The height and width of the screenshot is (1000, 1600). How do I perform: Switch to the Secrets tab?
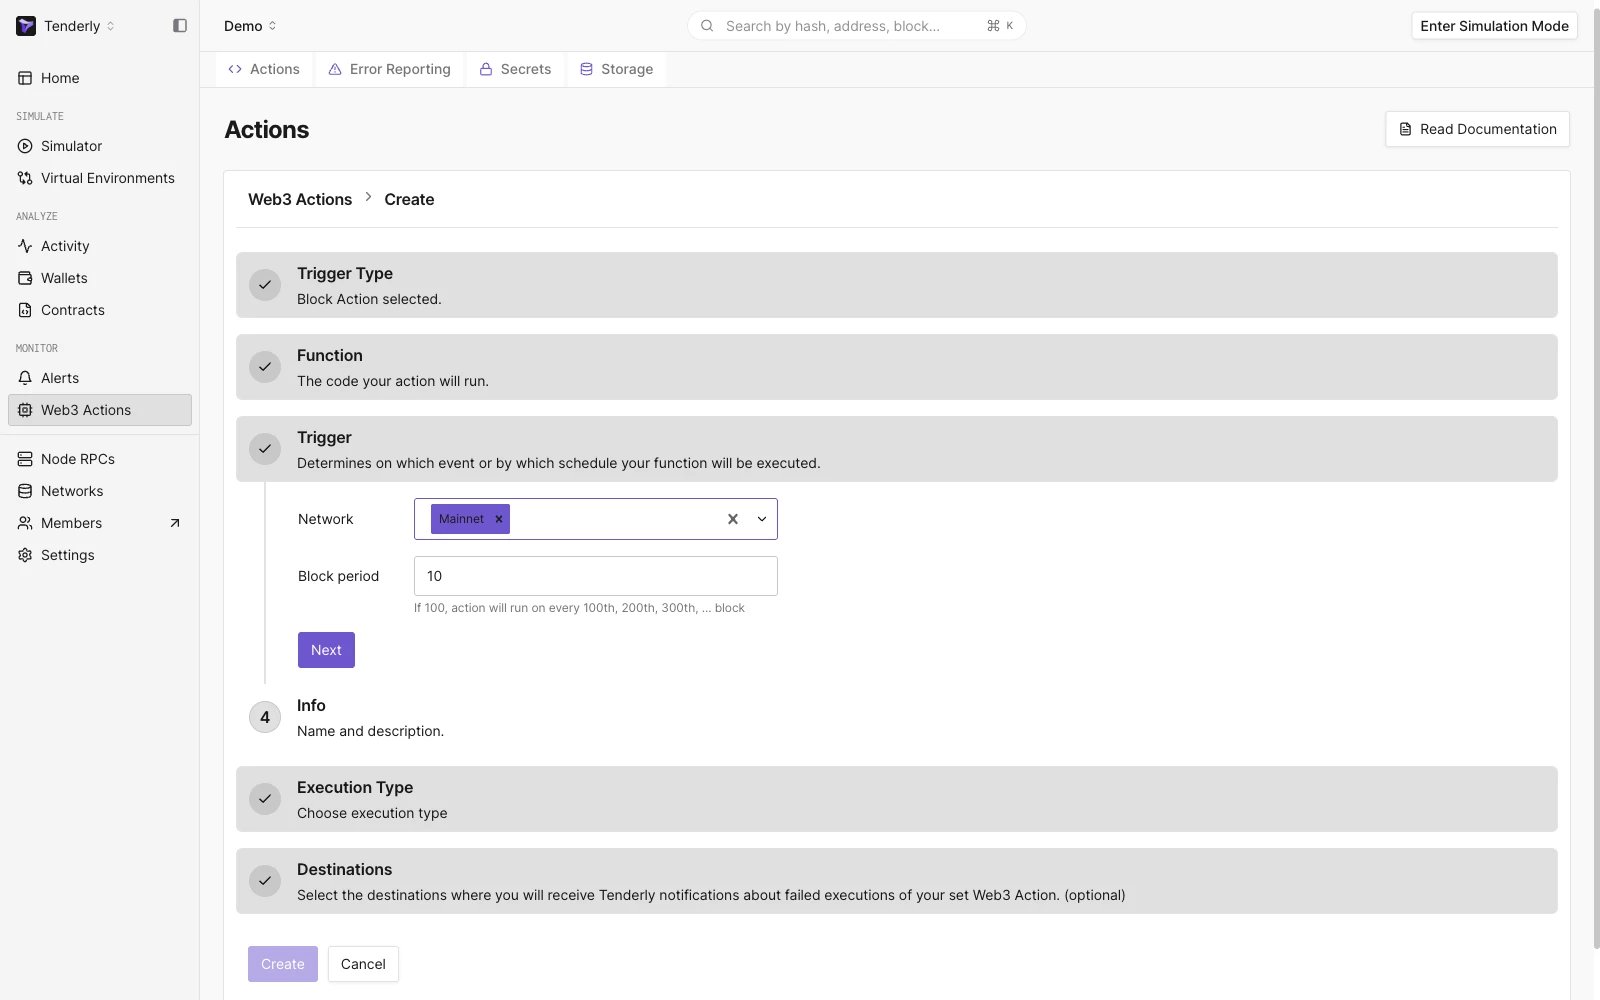515,69
